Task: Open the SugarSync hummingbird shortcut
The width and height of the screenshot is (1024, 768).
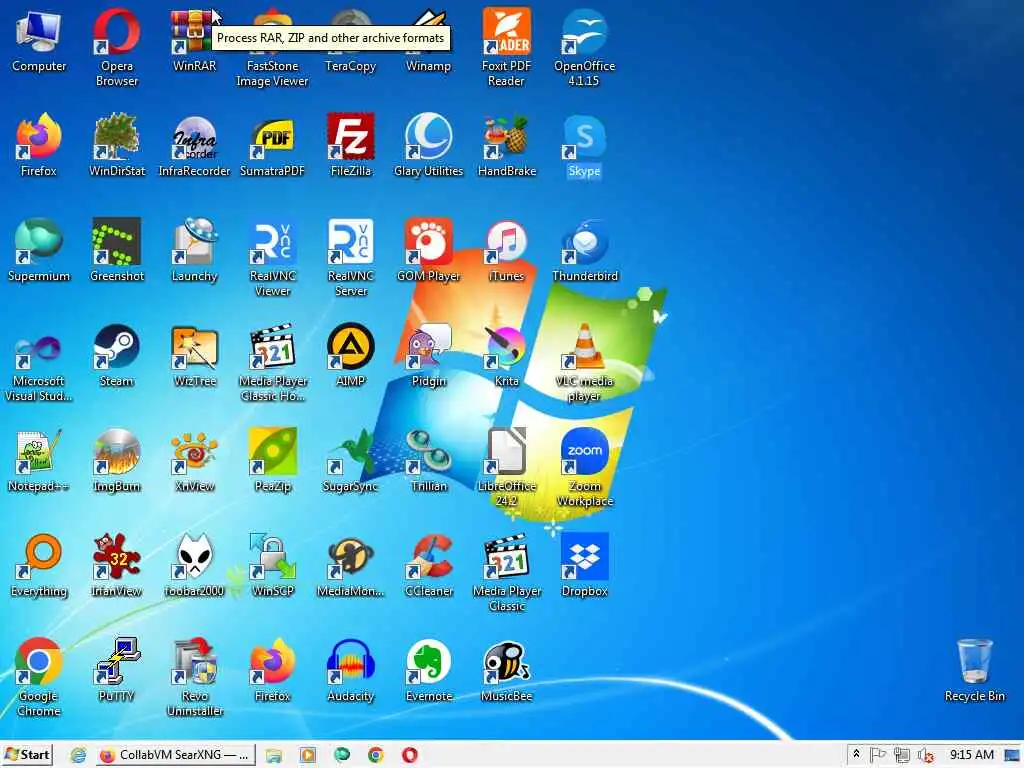Action: (x=351, y=460)
